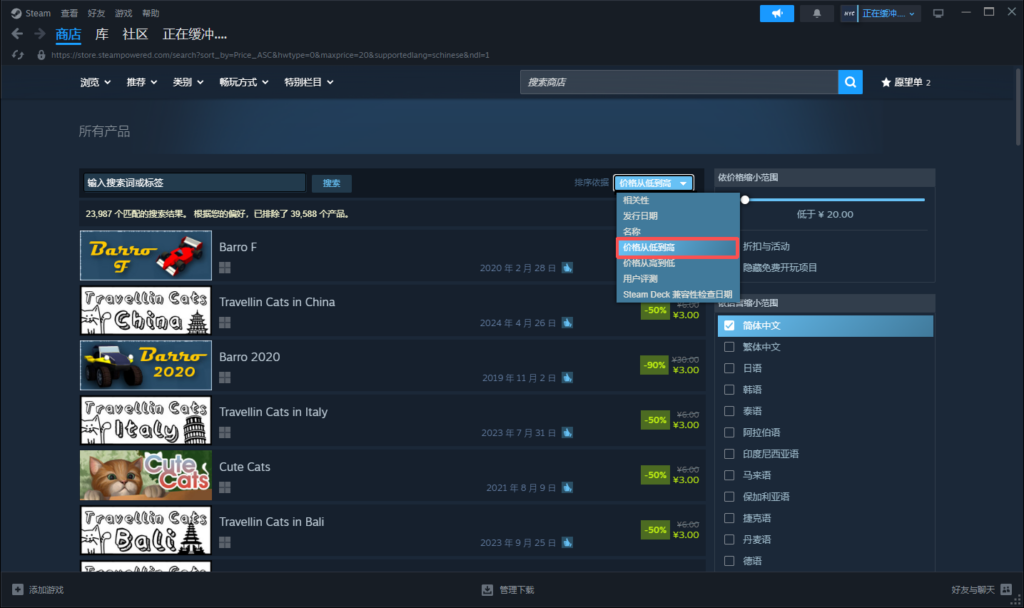The image size is (1024, 608).
Task: Check the 日语 language filter
Action: click(729, 368)
